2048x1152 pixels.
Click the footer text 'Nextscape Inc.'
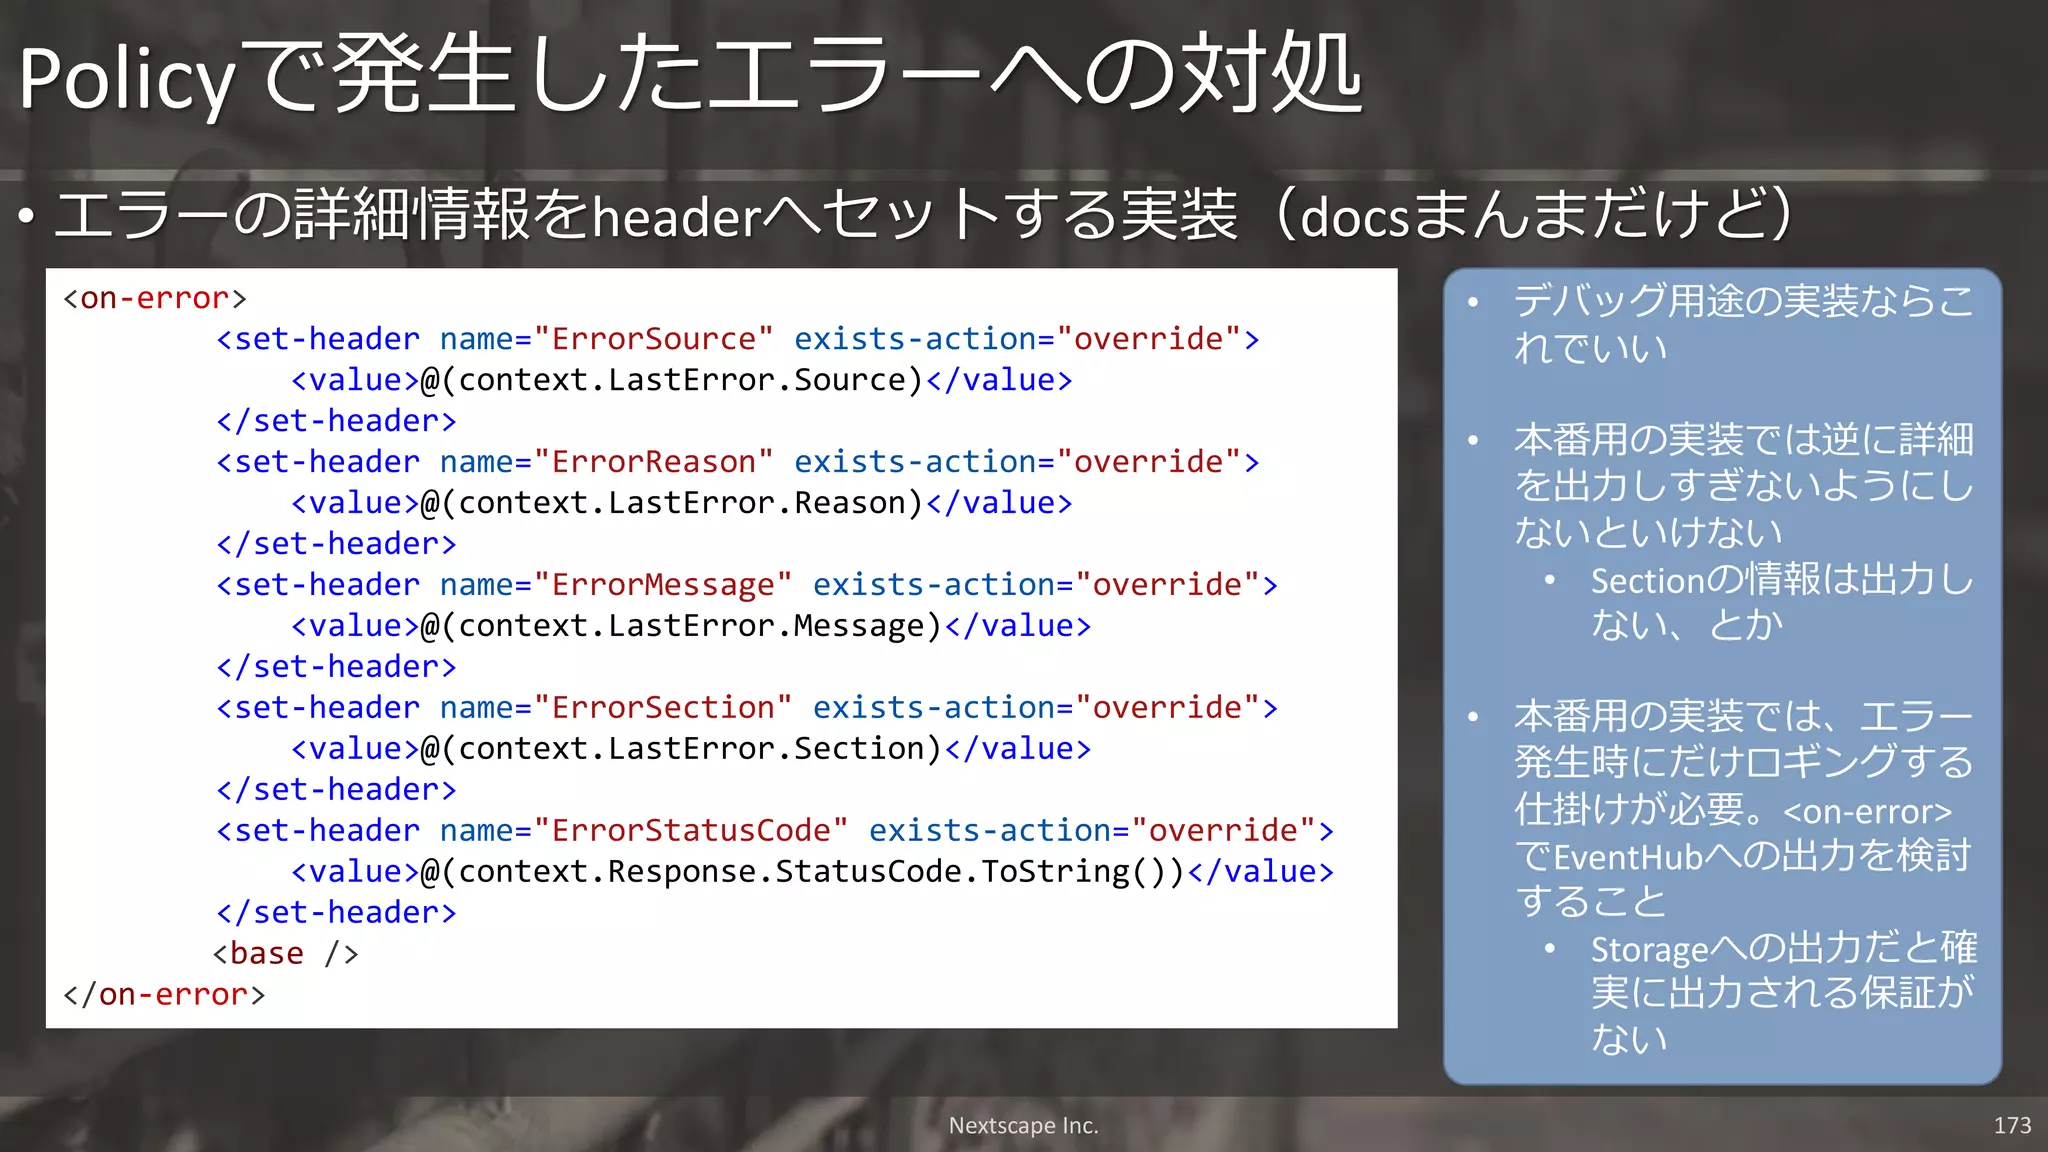pyautogui.click(x=1023, y=1126)
